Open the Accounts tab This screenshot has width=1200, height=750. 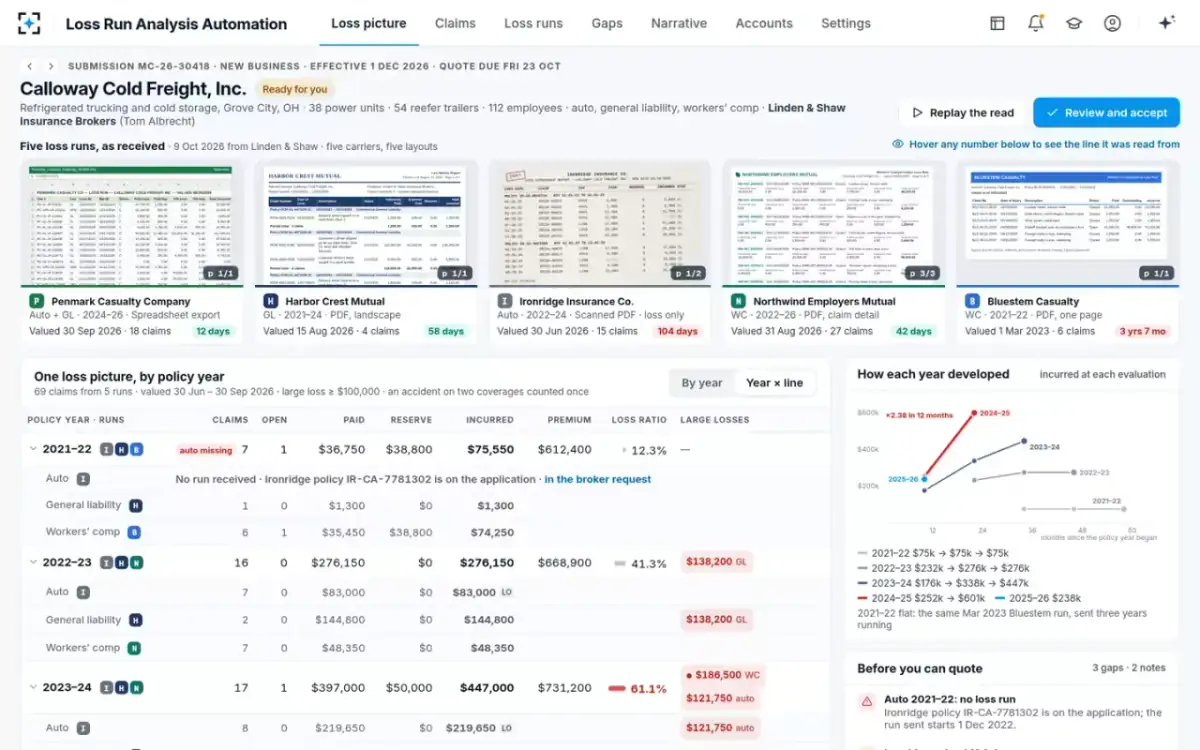764,23
